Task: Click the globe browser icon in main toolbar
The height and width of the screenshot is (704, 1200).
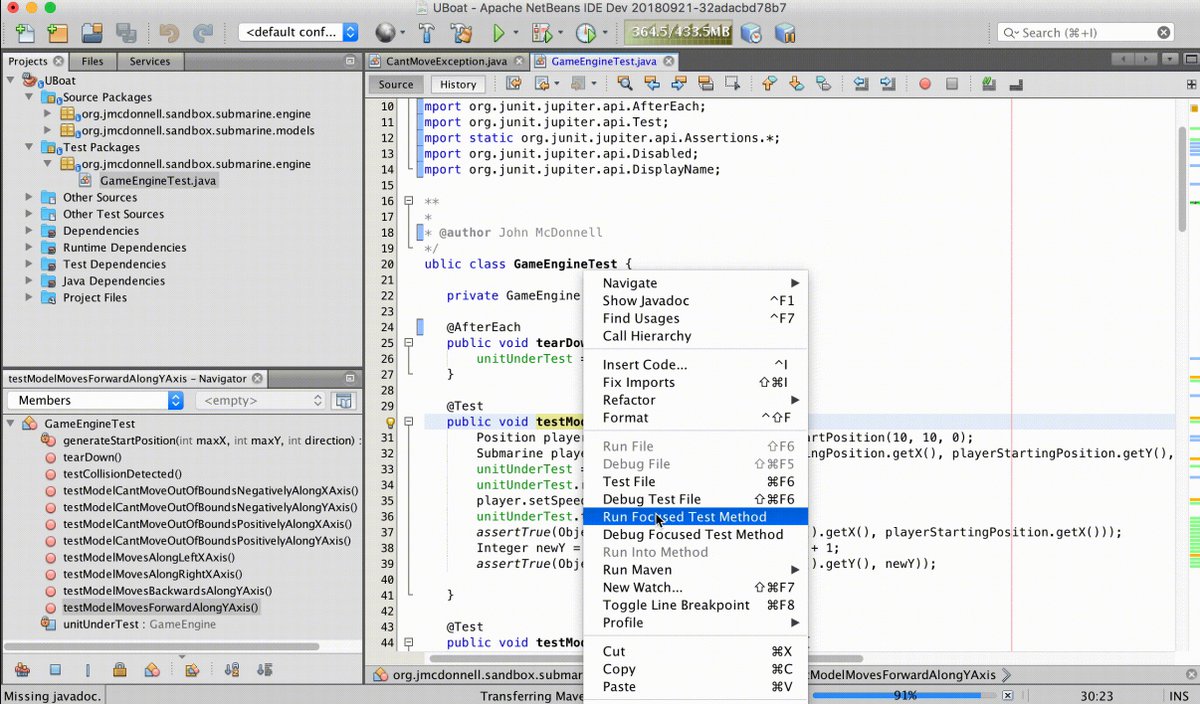Action: 384,32
